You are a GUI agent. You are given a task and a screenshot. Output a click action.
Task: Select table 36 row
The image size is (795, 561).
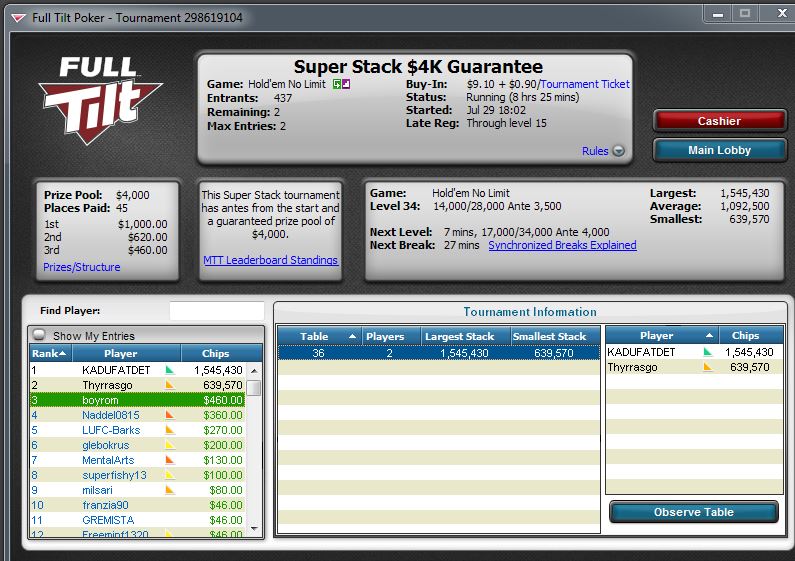pyautogui.click(x=439, y=353)
